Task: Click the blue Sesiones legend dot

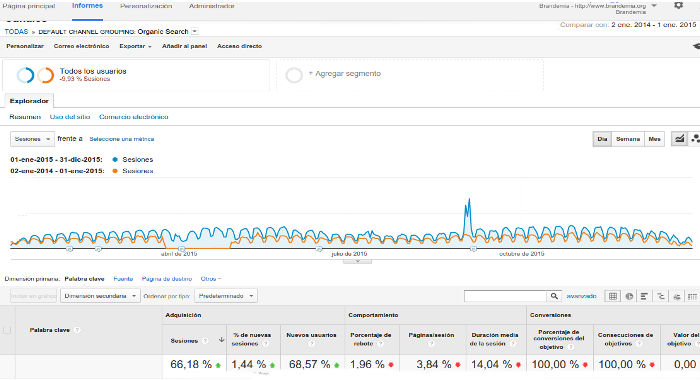Action: (115, 159)
